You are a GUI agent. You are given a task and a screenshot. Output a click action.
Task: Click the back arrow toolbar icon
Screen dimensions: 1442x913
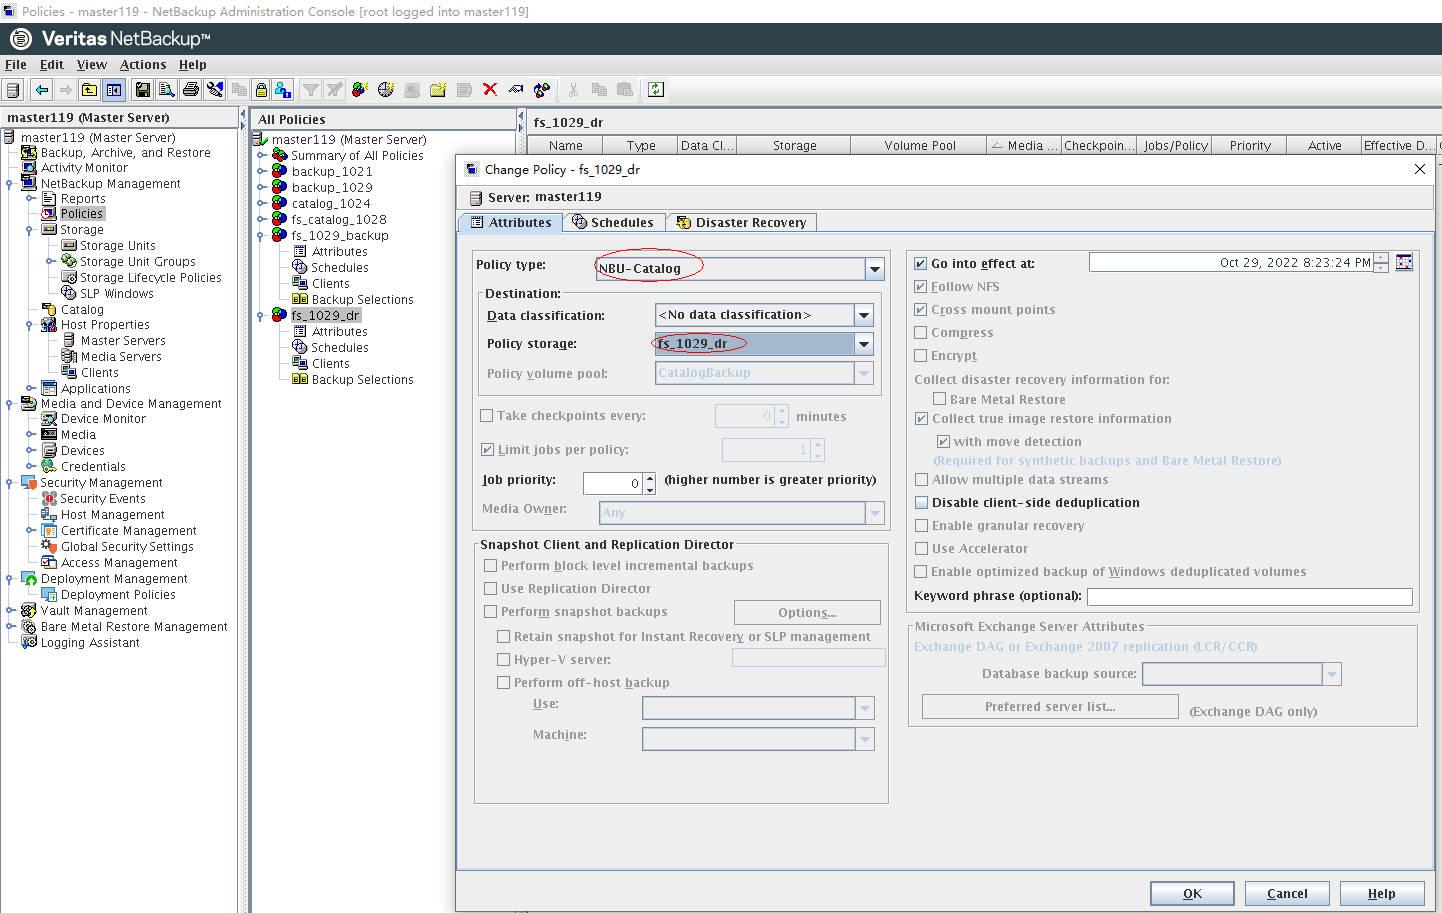(x=42, y=90)
